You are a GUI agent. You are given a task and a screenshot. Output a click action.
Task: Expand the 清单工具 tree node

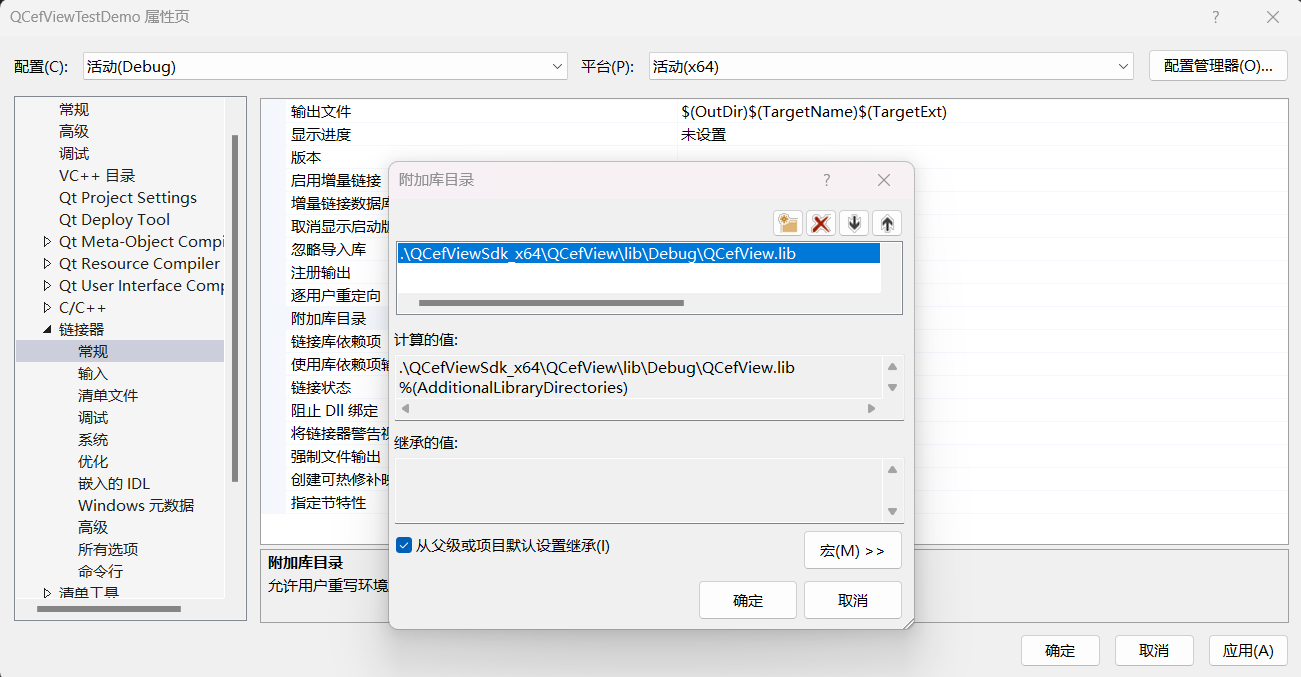click(47, 593)
